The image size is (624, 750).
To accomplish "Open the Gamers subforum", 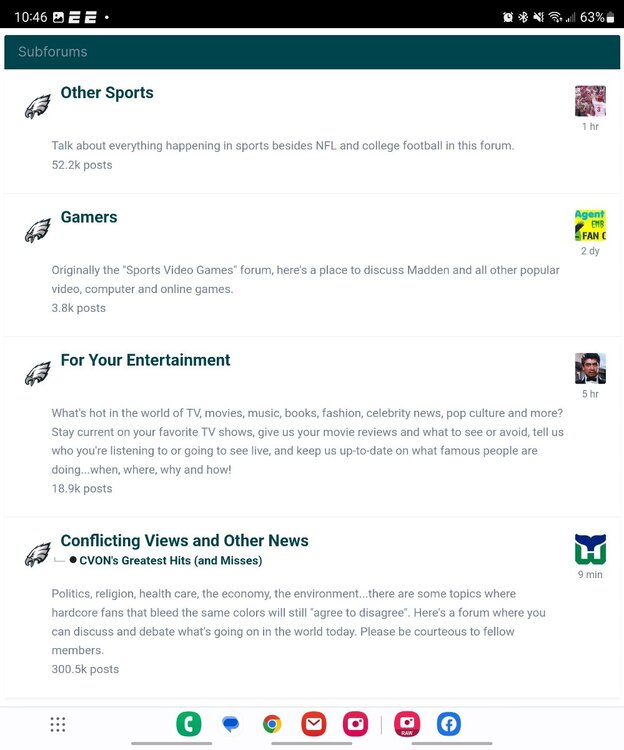I will coord(89,217).
